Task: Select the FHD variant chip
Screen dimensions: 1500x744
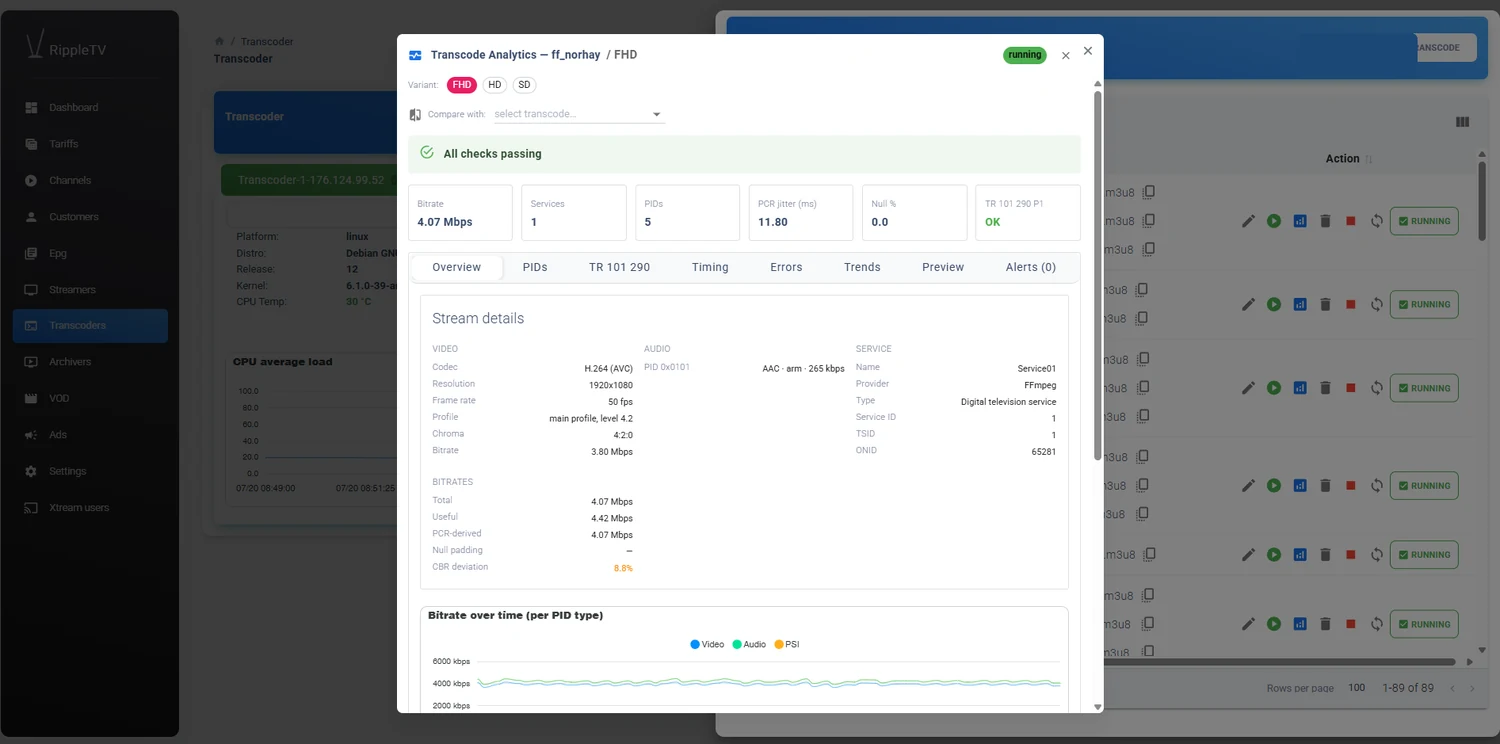Action: tap(461, 85)
